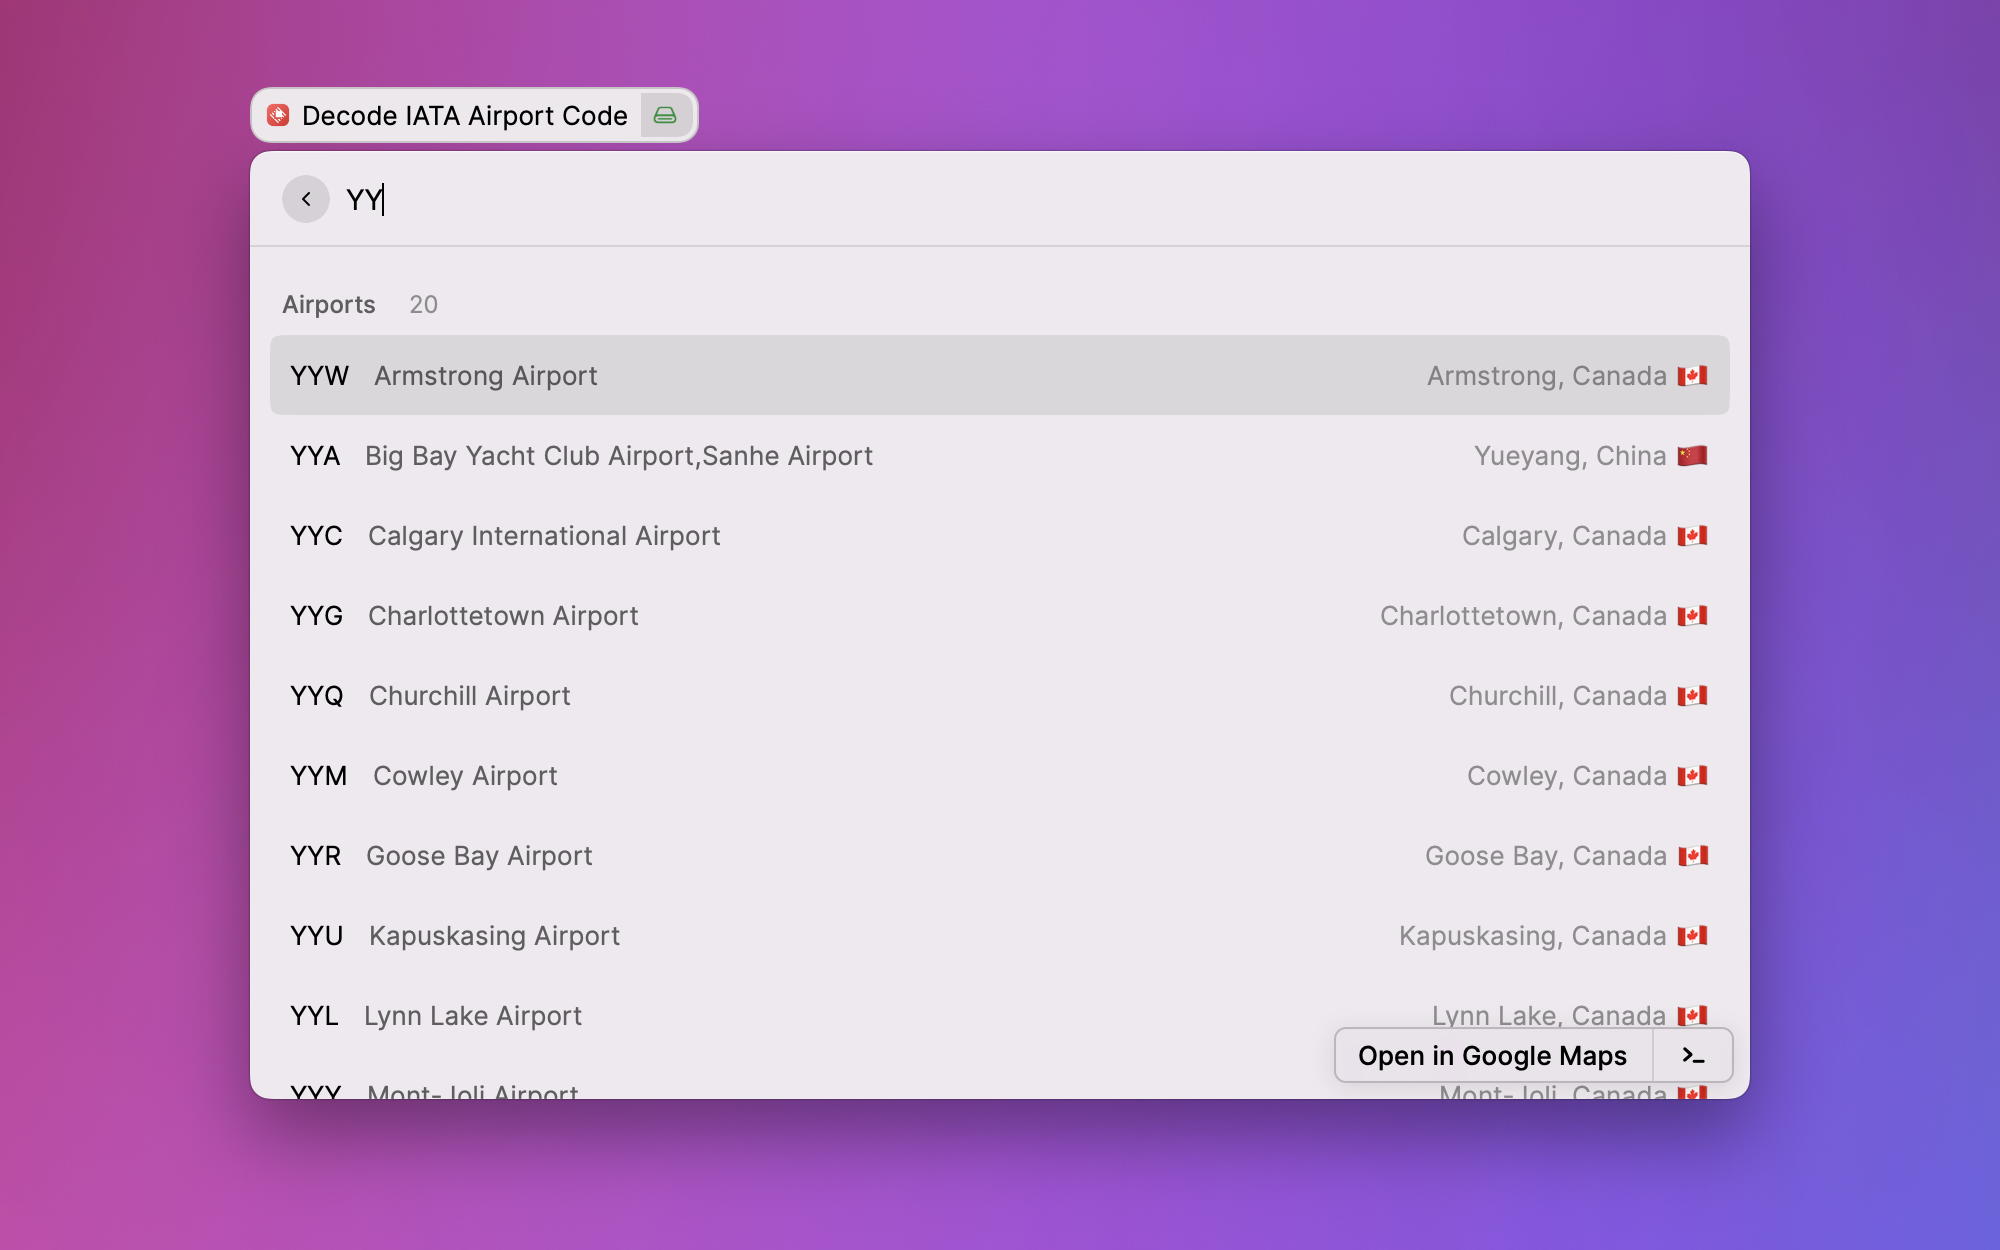Viewport: 2000px width, 1250px height.
Task: Click Canada flag in Churchill row
Action: click(x=1692, y=696)
